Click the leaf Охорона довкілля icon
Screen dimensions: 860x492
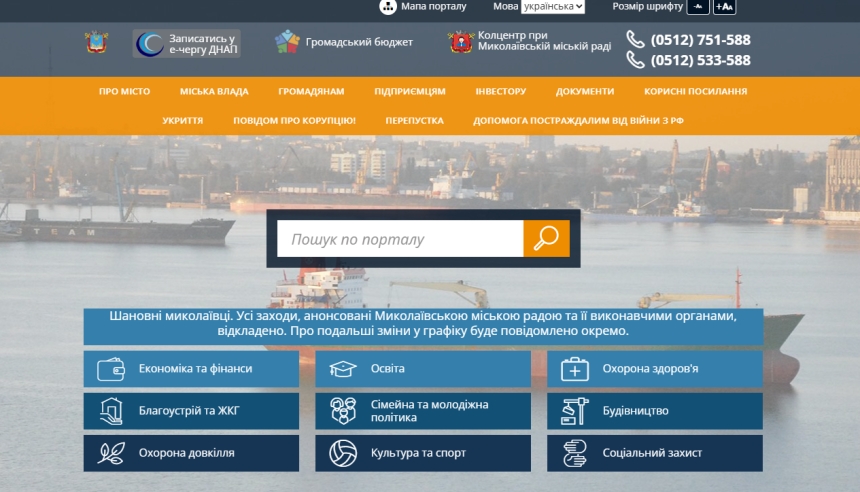click(x=110, y=453)
